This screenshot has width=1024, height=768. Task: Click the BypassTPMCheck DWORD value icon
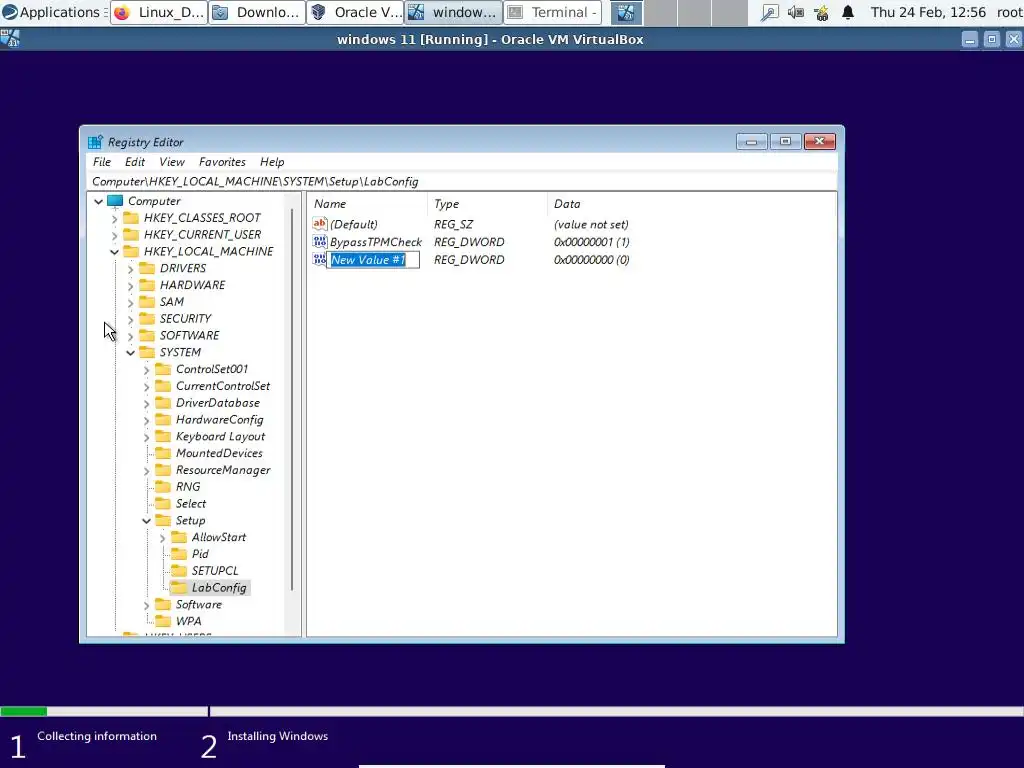click(320, 242)
